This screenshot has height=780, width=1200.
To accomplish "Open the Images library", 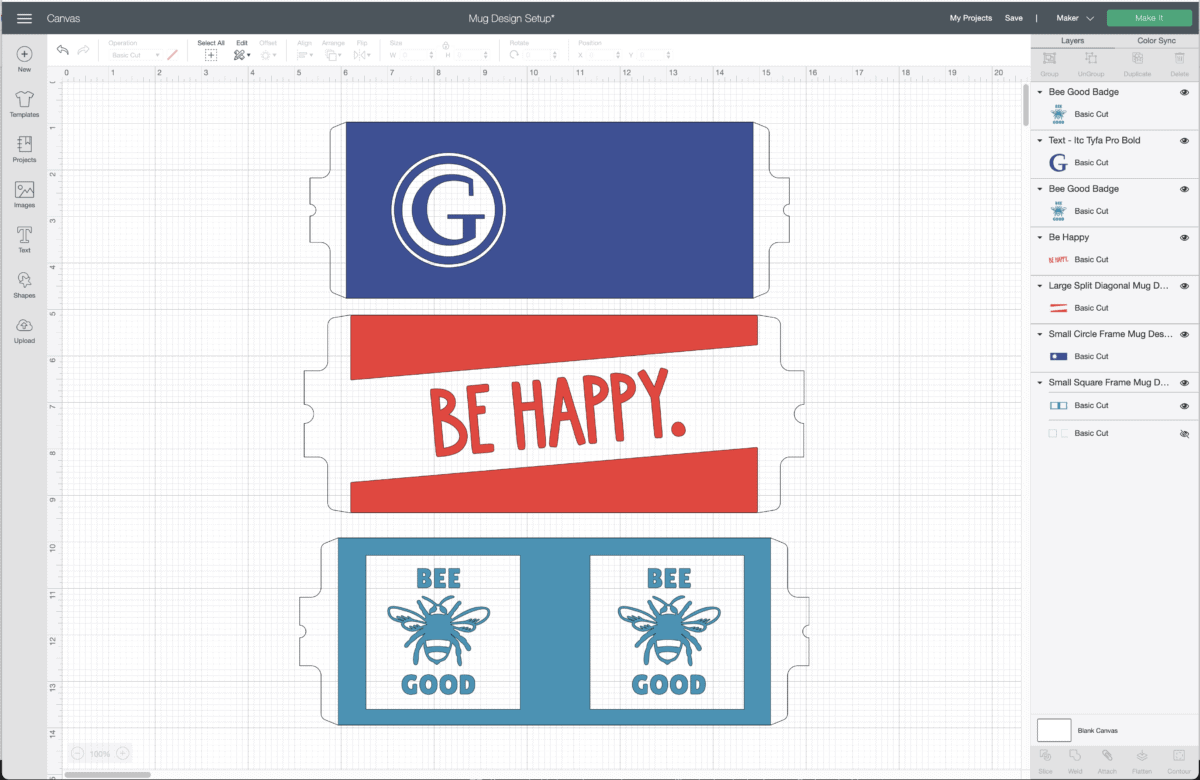I will pos(24,194).
